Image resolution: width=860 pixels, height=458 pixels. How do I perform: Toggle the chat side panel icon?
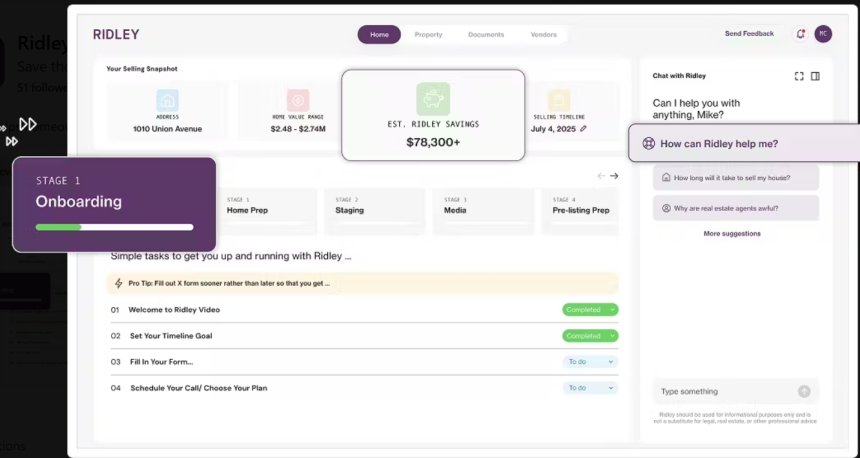pos(816,76)
